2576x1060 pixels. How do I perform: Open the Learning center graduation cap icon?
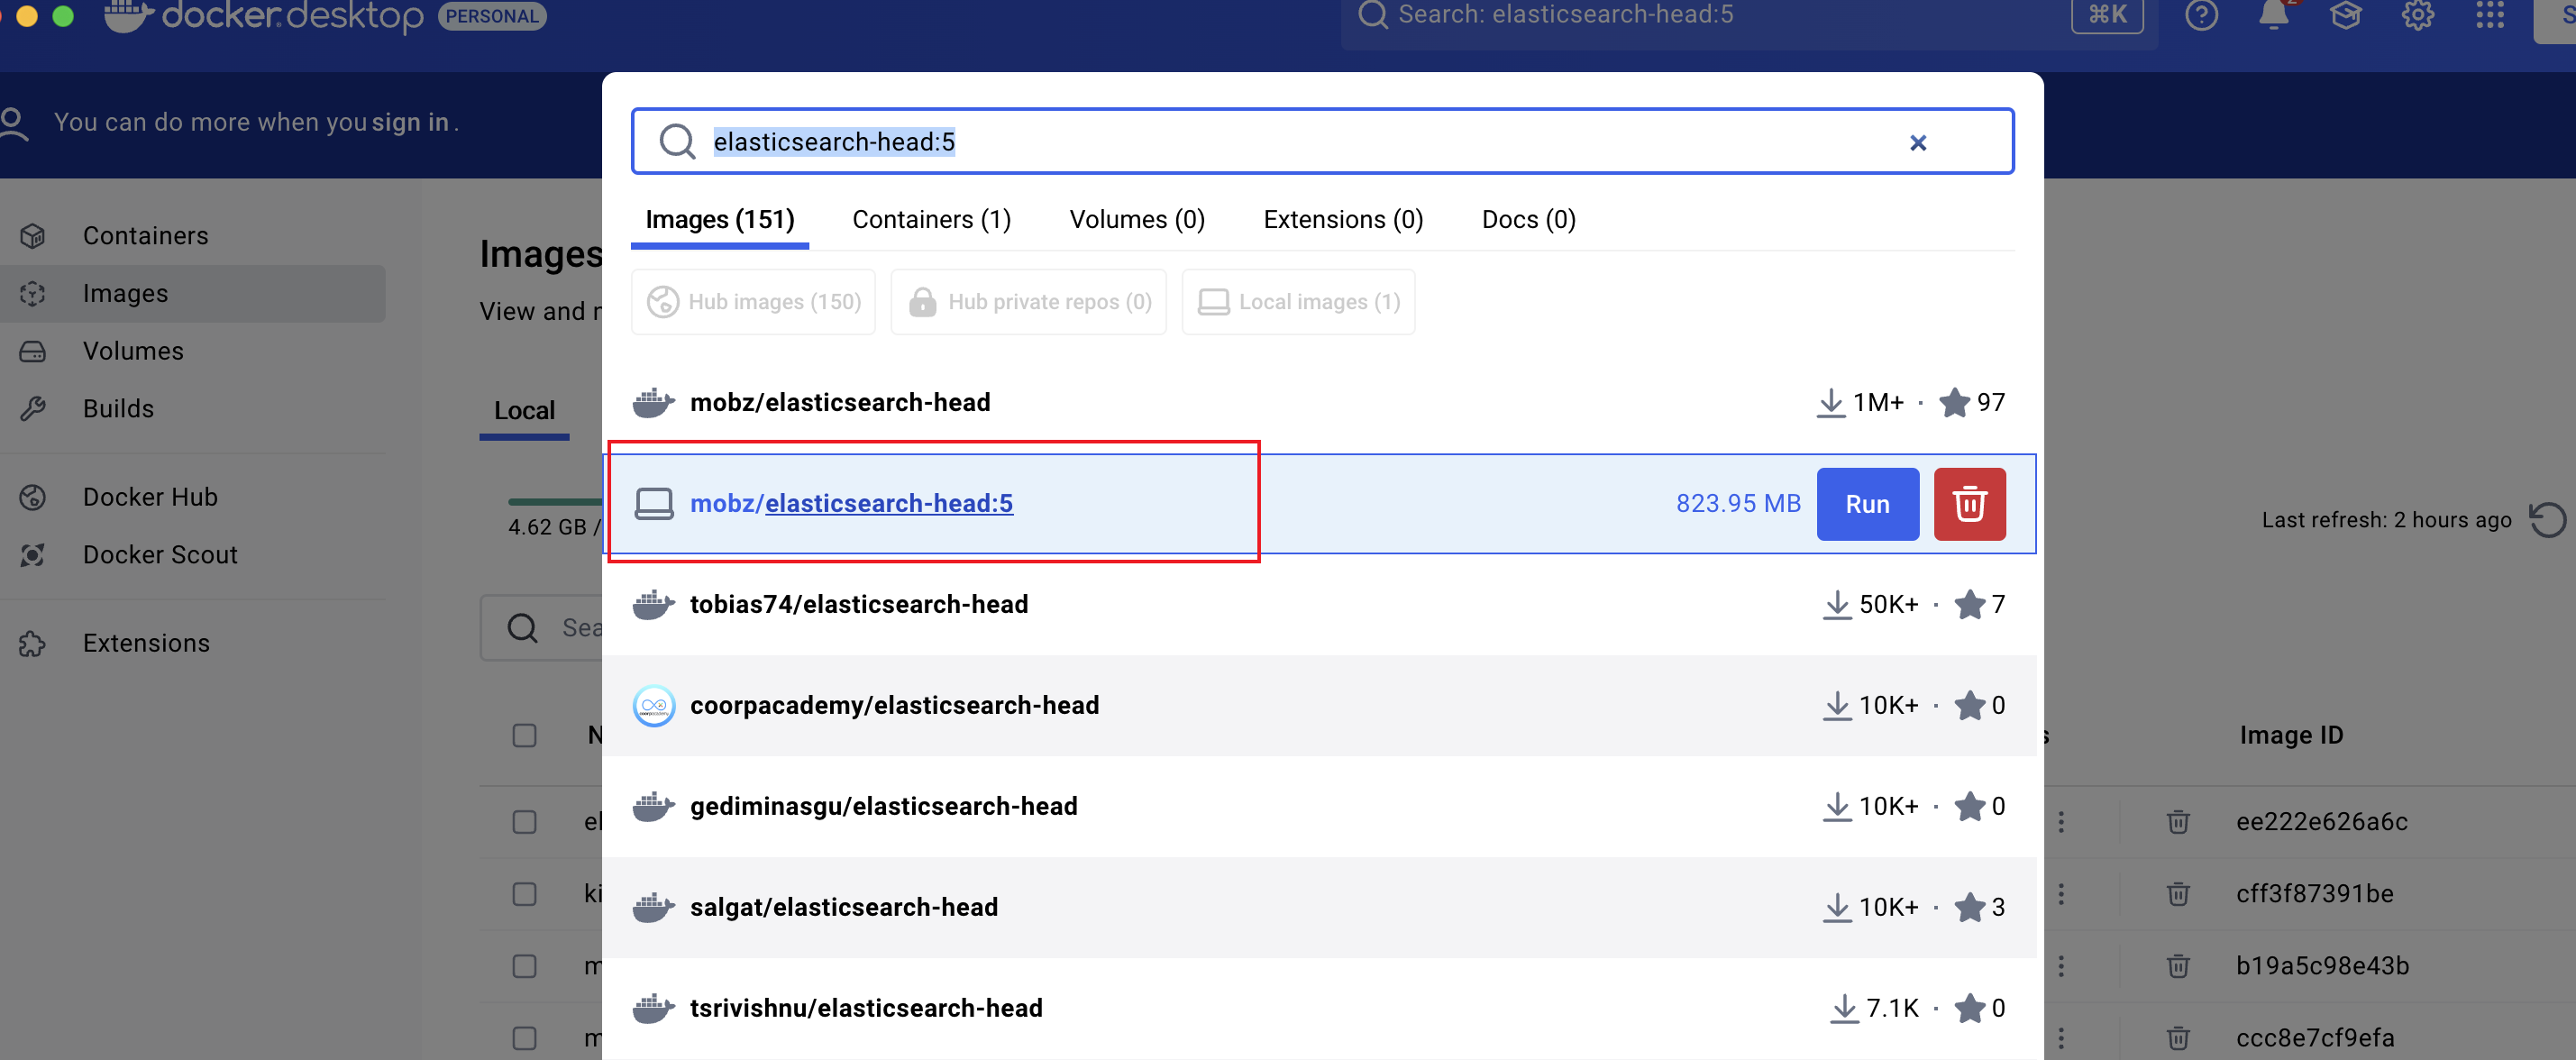point(2345,15)
